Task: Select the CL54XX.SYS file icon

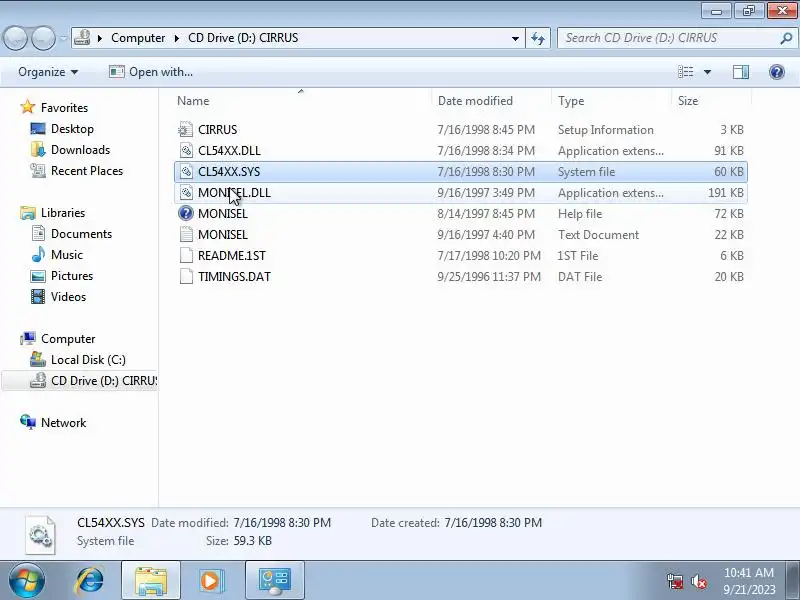Action: click(186, 171)
